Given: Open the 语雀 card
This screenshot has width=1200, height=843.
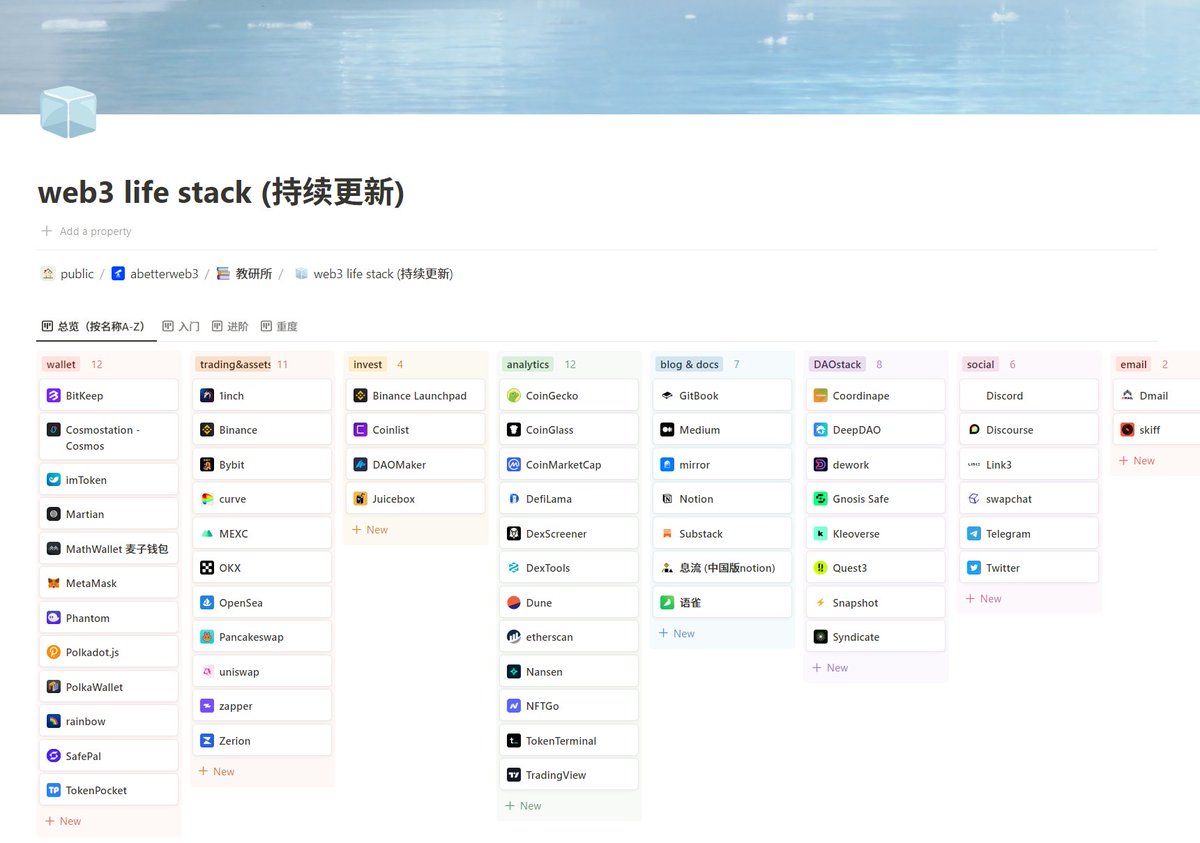Looking at the screenshot, I should (723, 603).
